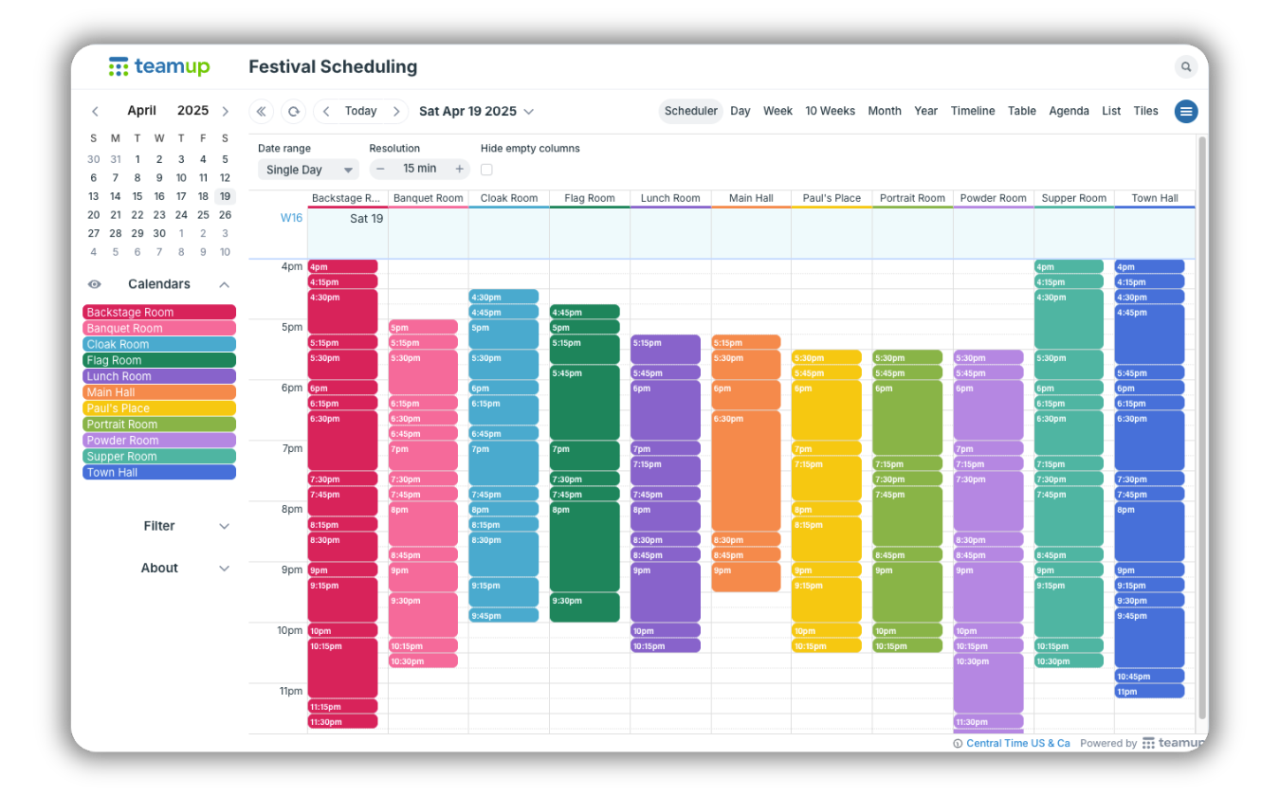Go to next month in mini calendar
Image resolution: width=1280 pixels, height=796 pixels.
click(x=225, y=111)
